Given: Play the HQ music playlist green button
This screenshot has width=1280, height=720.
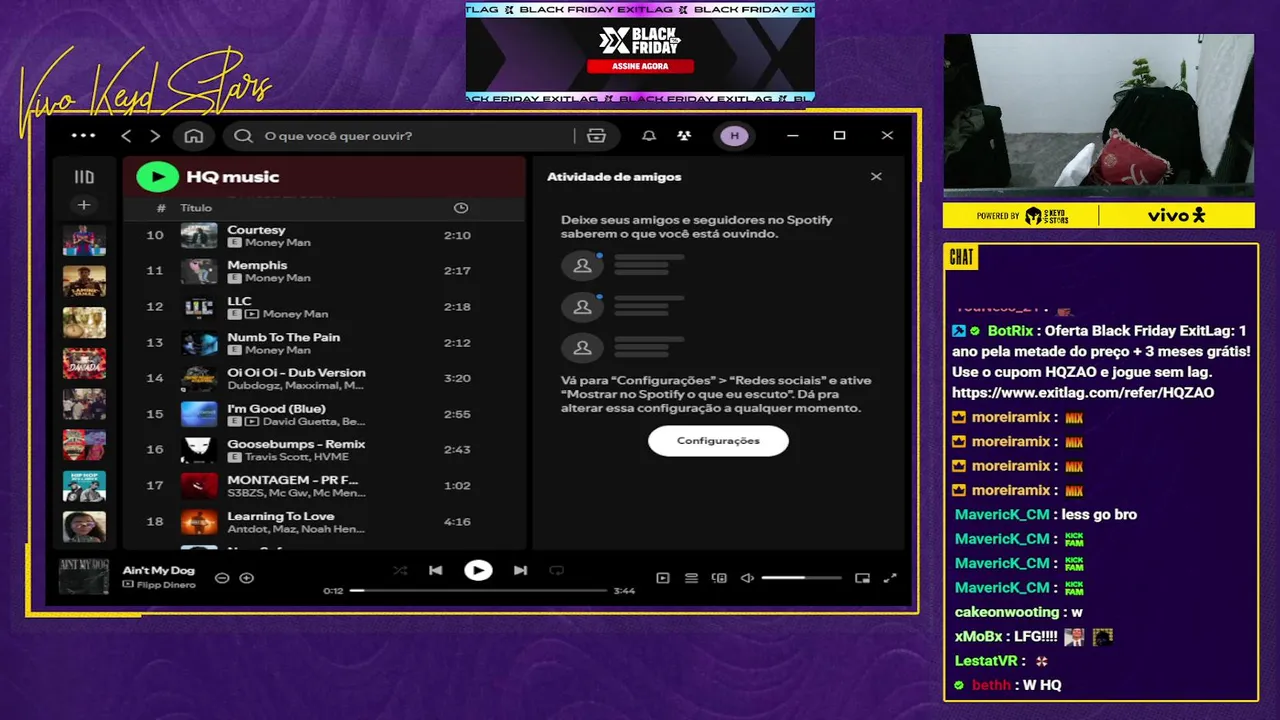Looking at the screenshot, I should (157, 177).
